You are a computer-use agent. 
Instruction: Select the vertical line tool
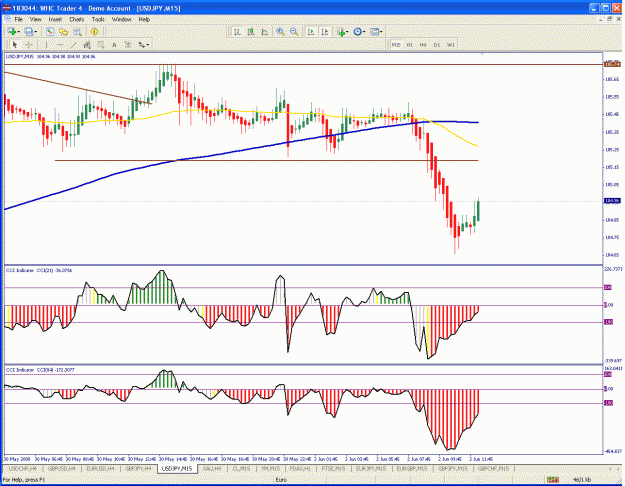click(46, 45)
